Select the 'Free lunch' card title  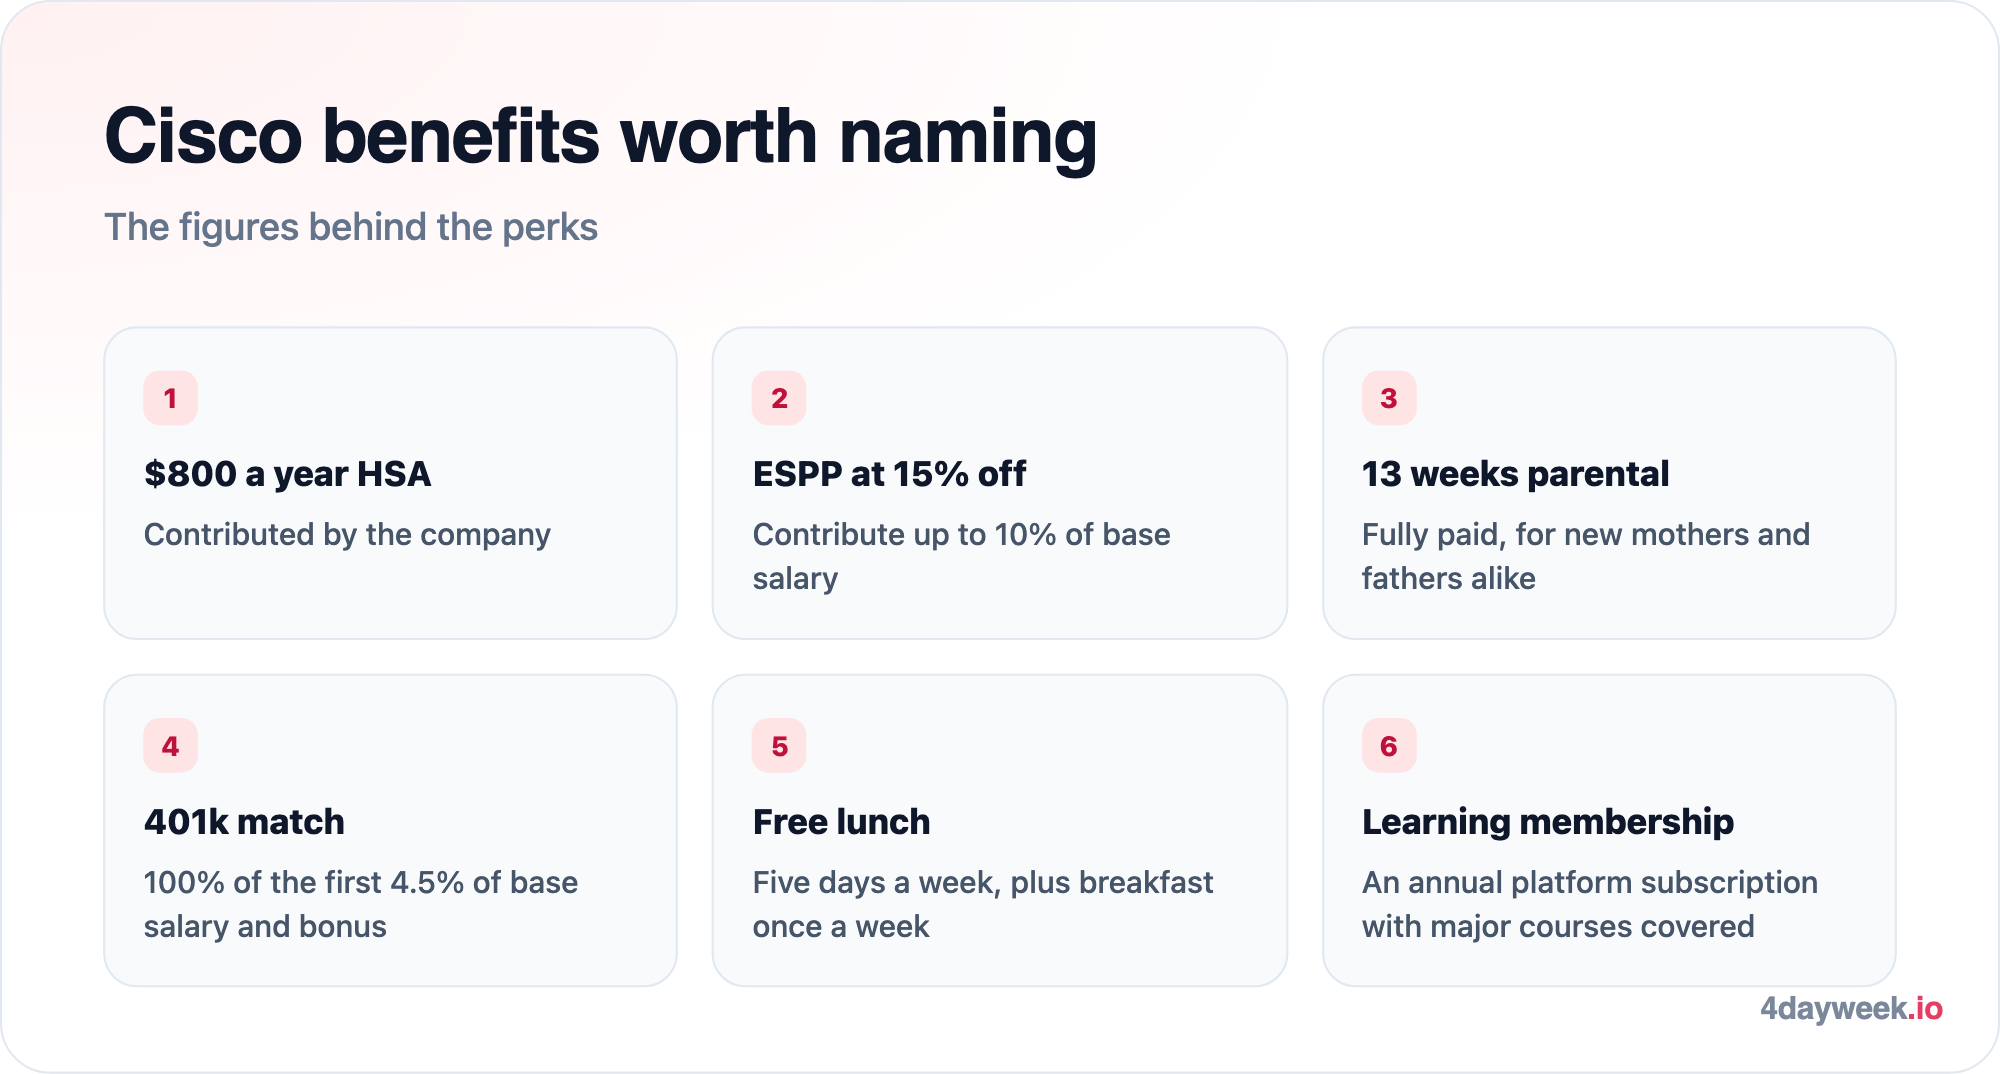(x=841, y=822)
